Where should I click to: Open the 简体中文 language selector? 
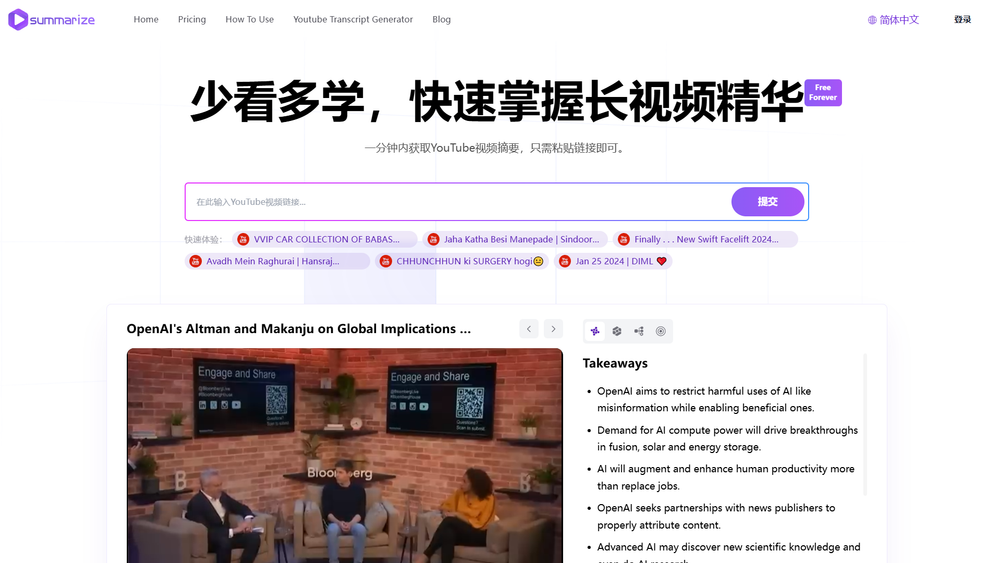pos(893,20)
